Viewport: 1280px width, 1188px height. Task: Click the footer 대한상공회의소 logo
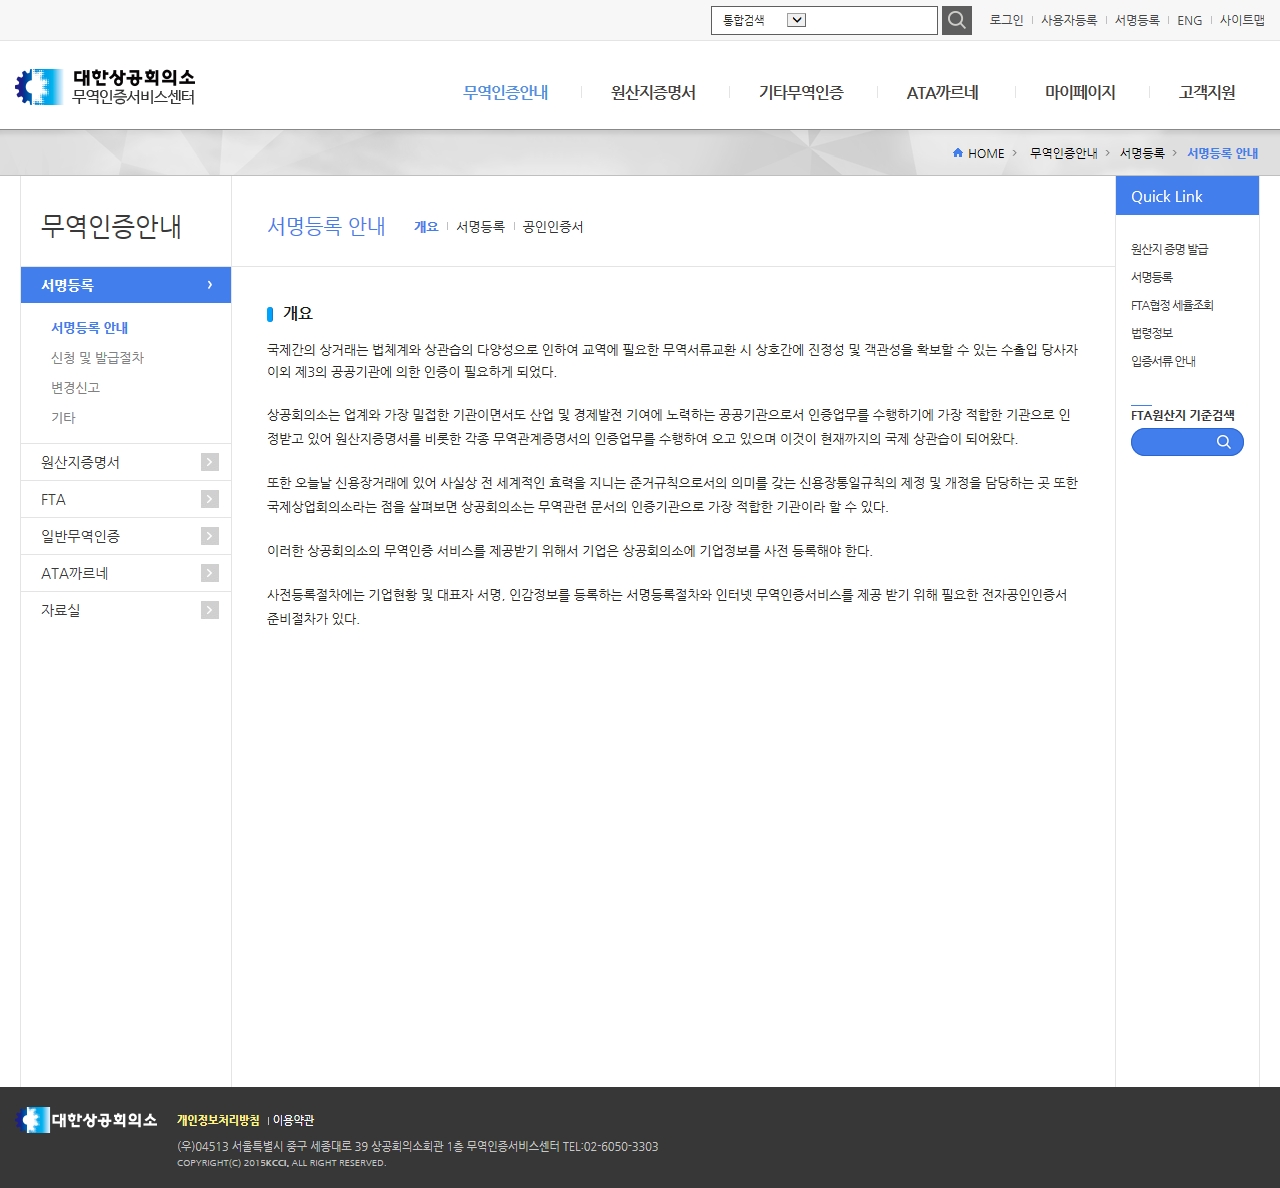coord(87,1120)
